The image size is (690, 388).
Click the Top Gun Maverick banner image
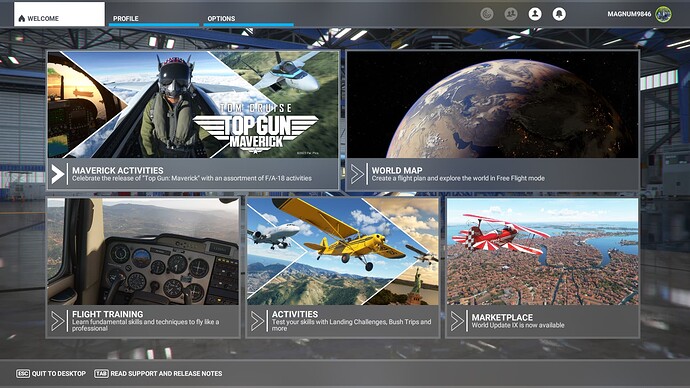(193, 105)
